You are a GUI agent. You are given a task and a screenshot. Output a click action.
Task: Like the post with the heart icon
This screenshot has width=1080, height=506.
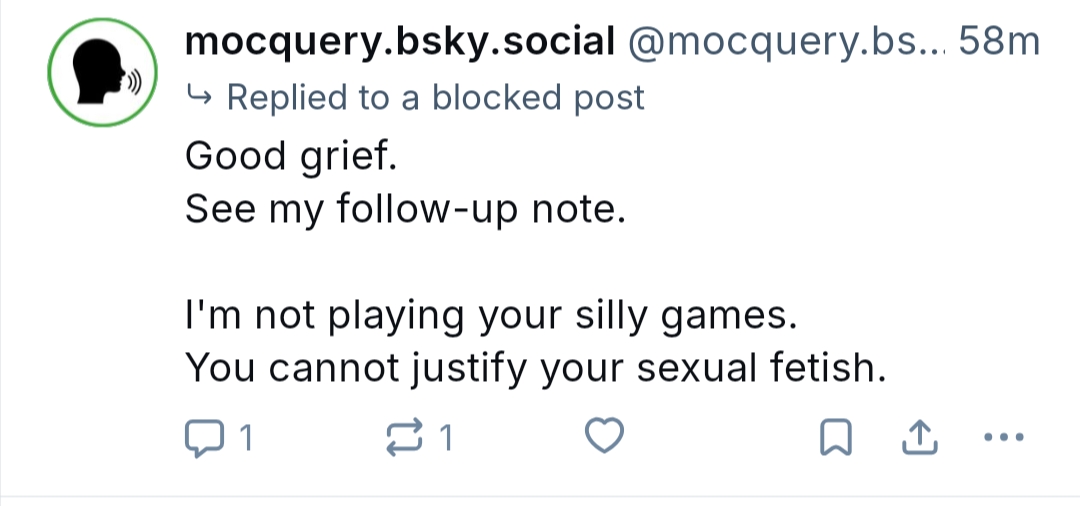click(x=604, y=438)
